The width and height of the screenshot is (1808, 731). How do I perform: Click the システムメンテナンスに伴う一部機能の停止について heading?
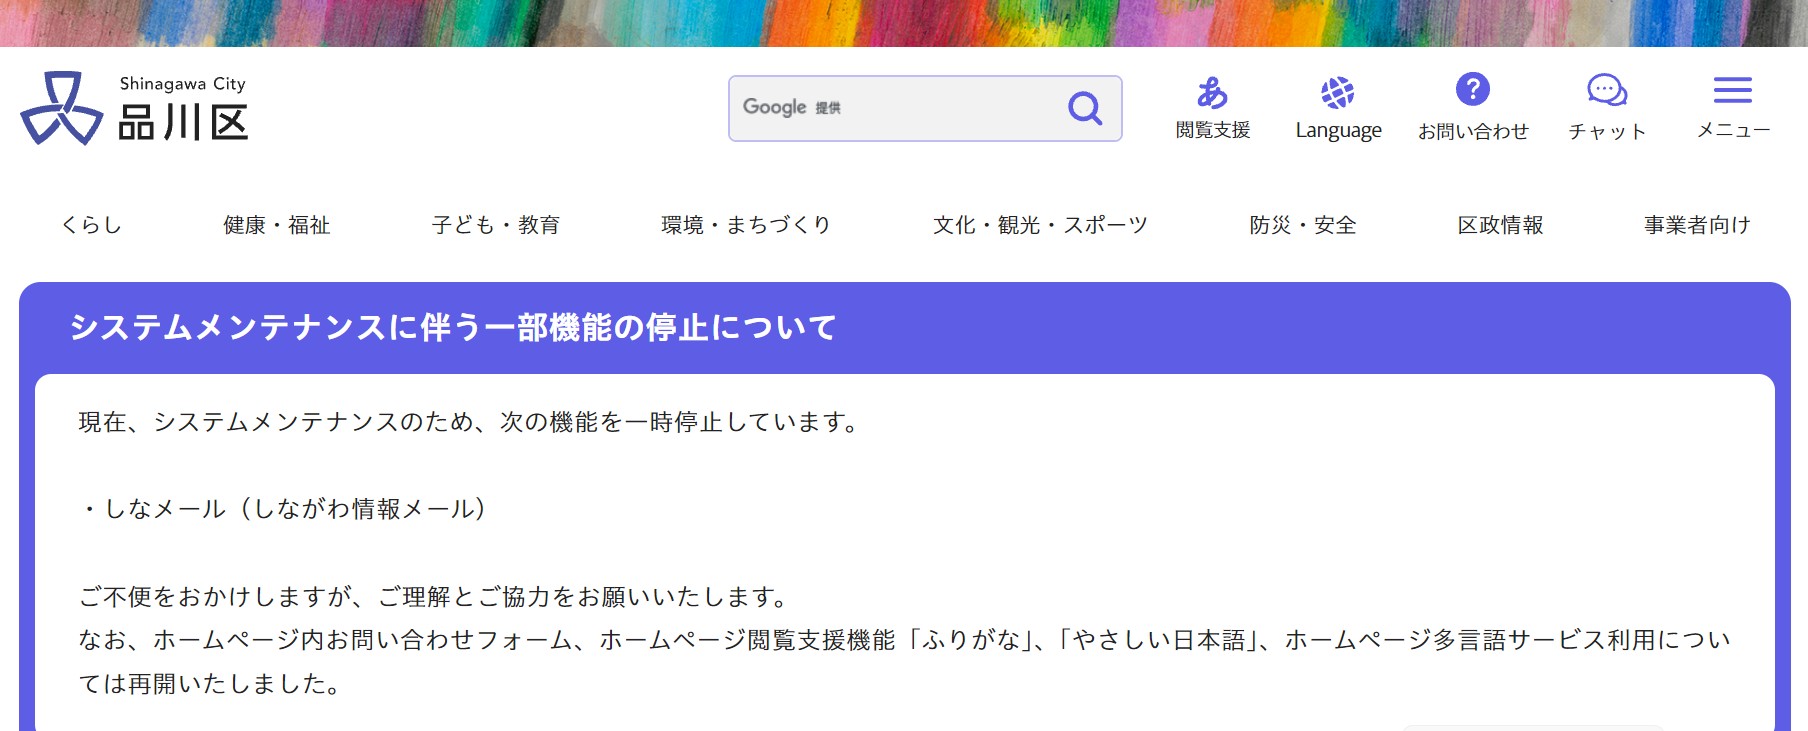click(x=453, y=327)
